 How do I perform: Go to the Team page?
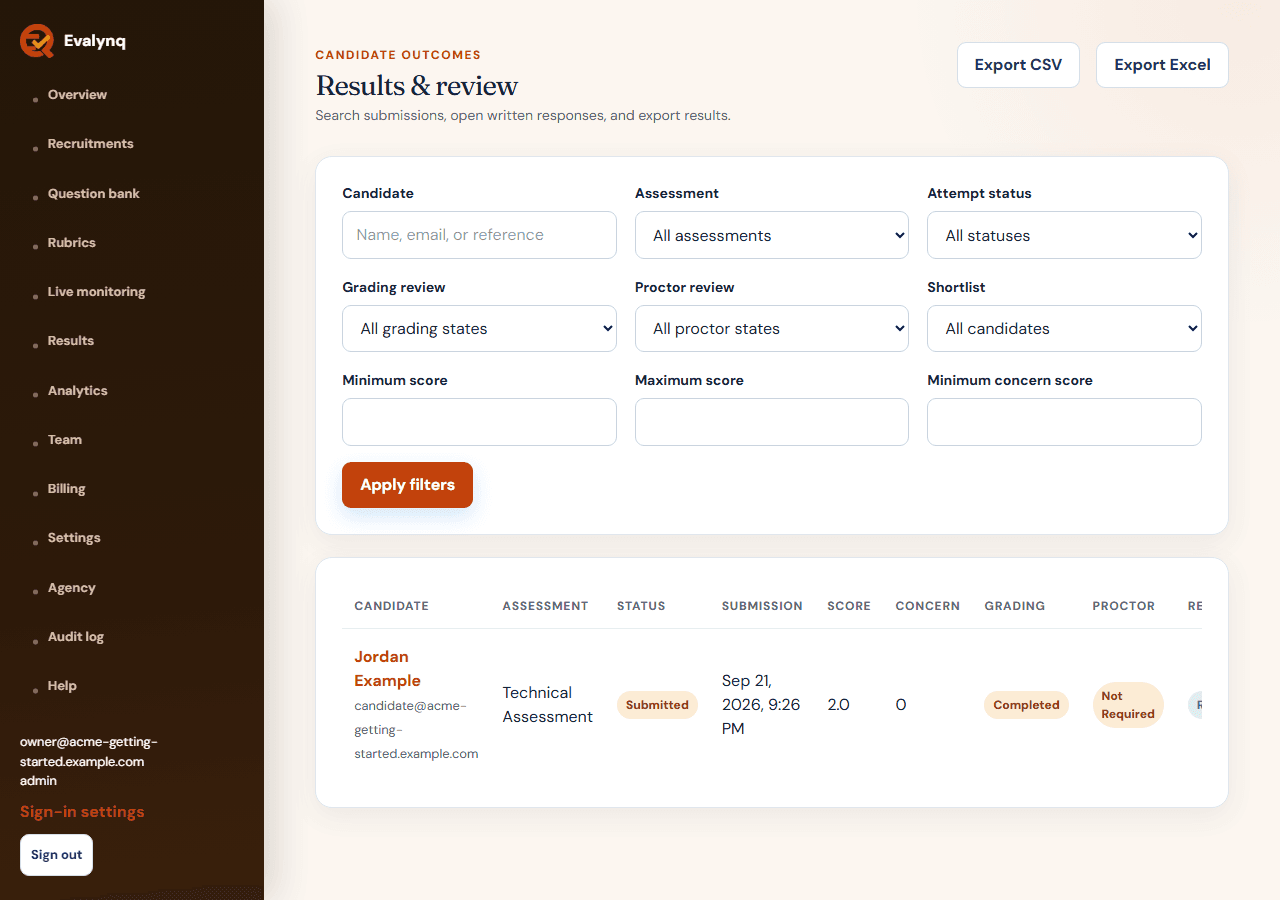[x=65, y=440]
